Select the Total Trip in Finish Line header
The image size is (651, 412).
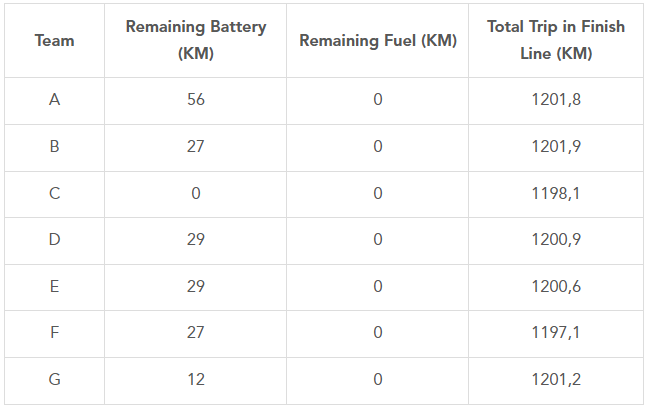tap(556, 40)
